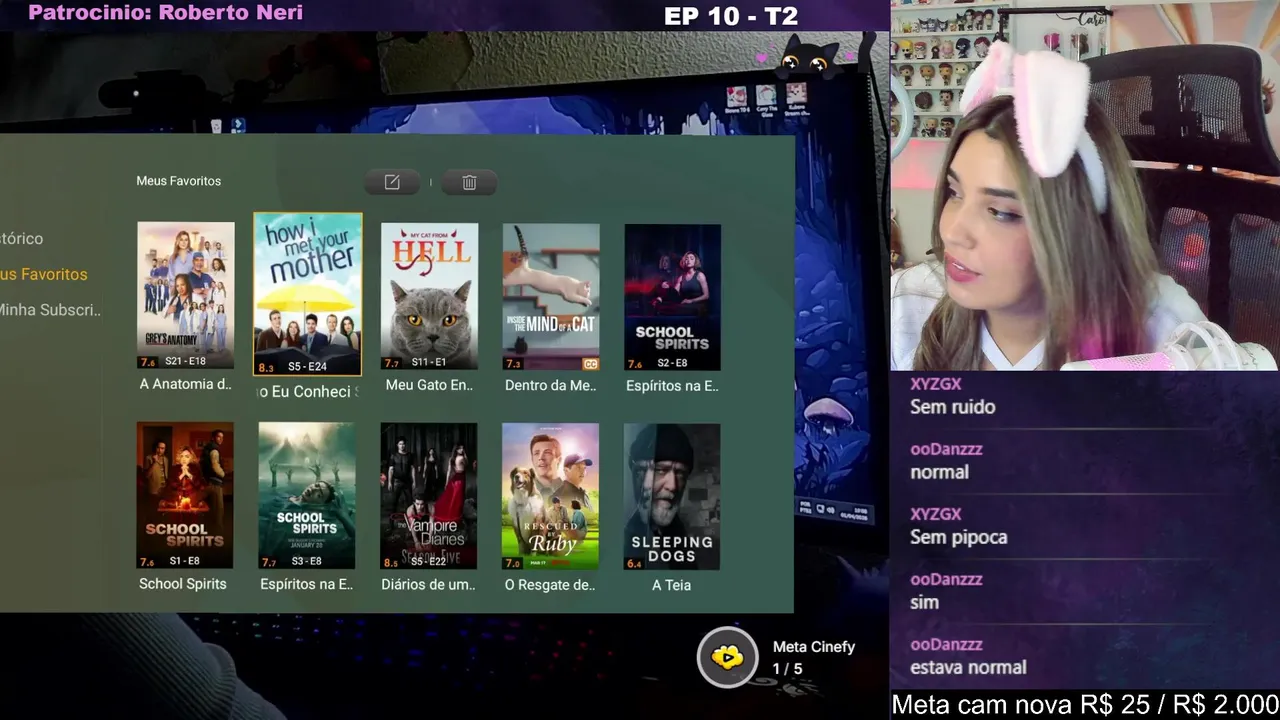This screenshot has height=720, width=1280.
Task: Select Minha Subscri.. sidebar item
Action: click(50, 310)
